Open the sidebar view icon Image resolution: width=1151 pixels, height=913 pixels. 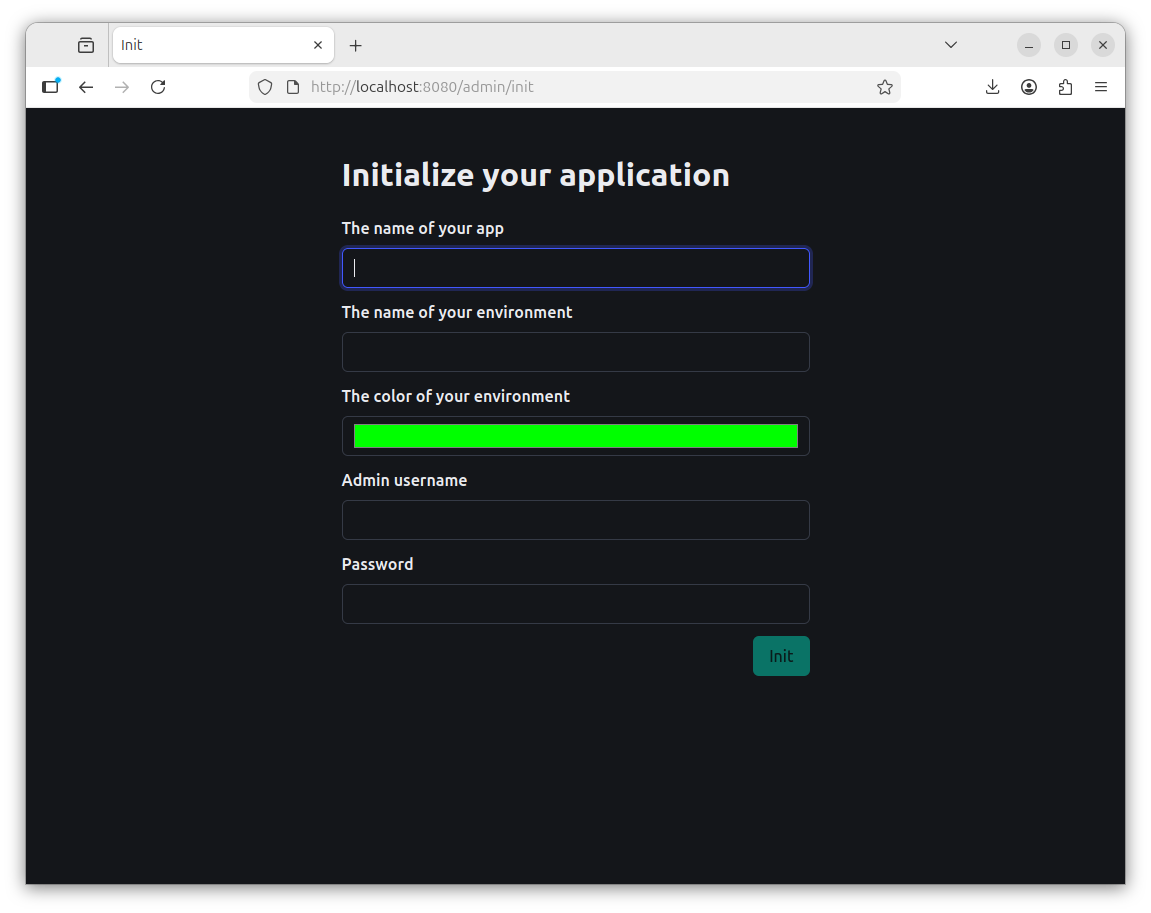click(x=50, y=87)
